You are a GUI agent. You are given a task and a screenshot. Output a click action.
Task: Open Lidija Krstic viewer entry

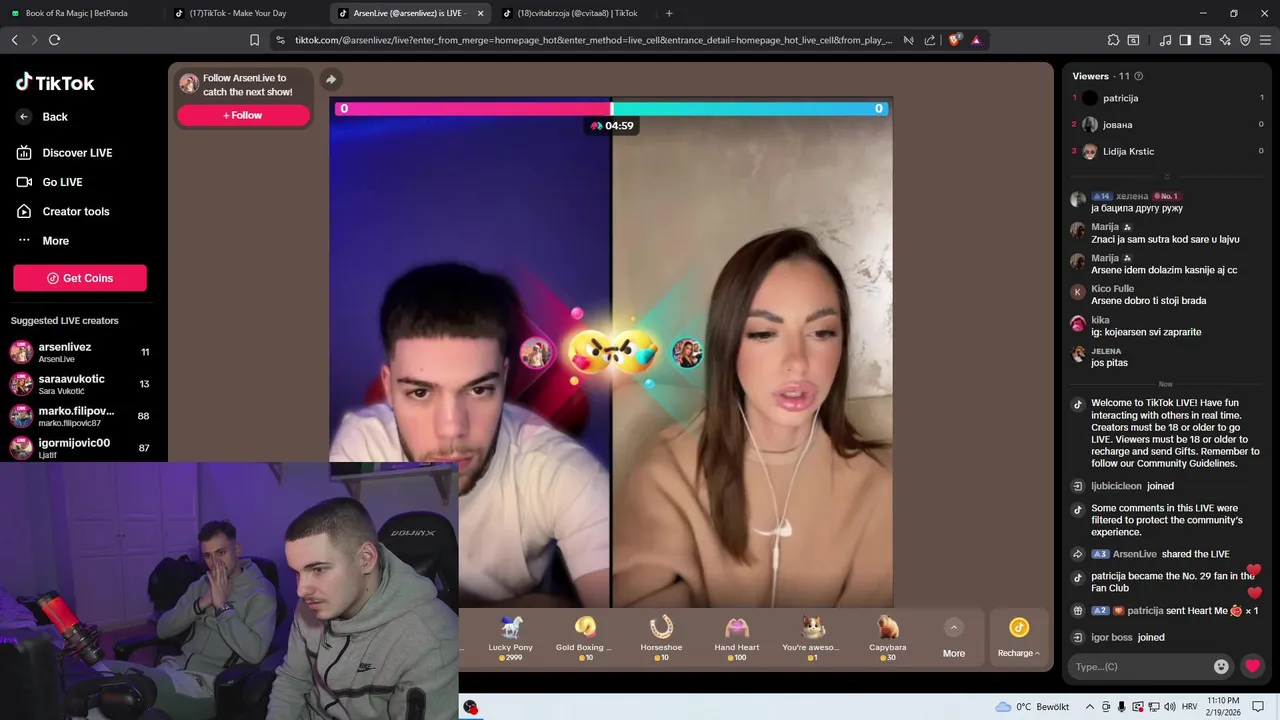coord(1167,151)
